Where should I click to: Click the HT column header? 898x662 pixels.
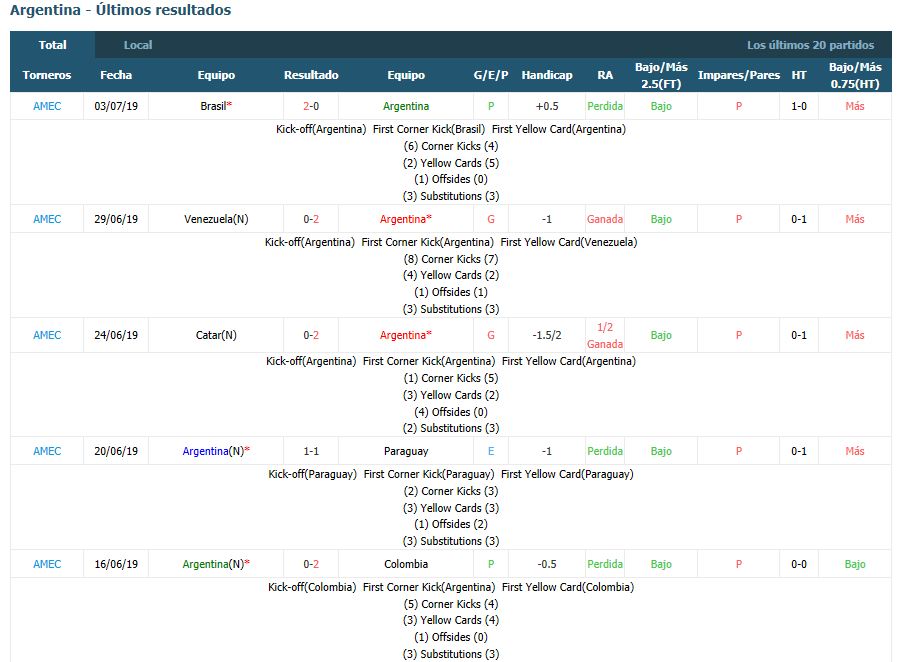799,75
